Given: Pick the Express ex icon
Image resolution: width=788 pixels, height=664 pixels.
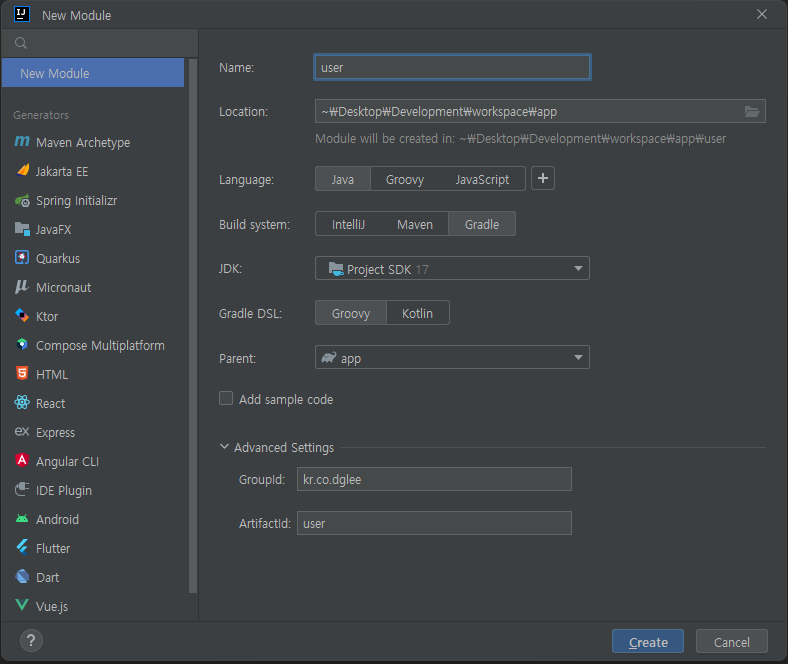Looking at the screenshot, I should point(22,431).
